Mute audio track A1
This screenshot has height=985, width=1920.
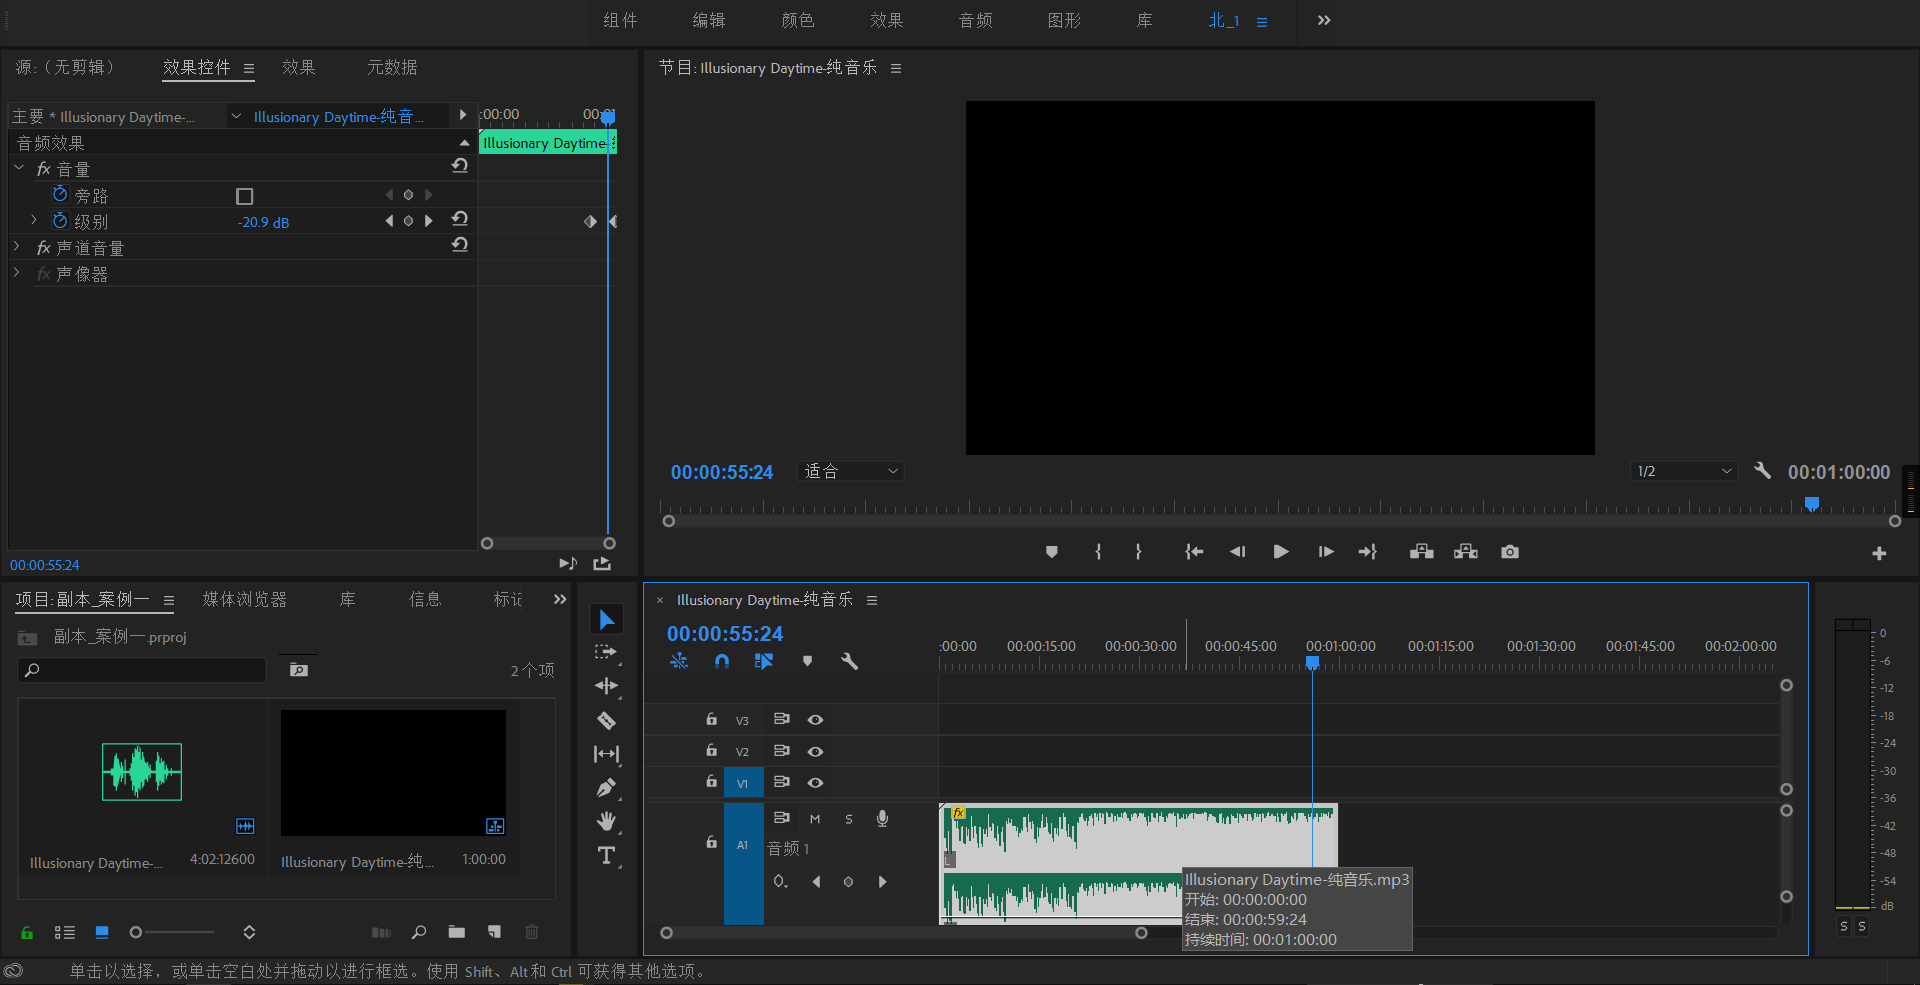click(815, 819)
